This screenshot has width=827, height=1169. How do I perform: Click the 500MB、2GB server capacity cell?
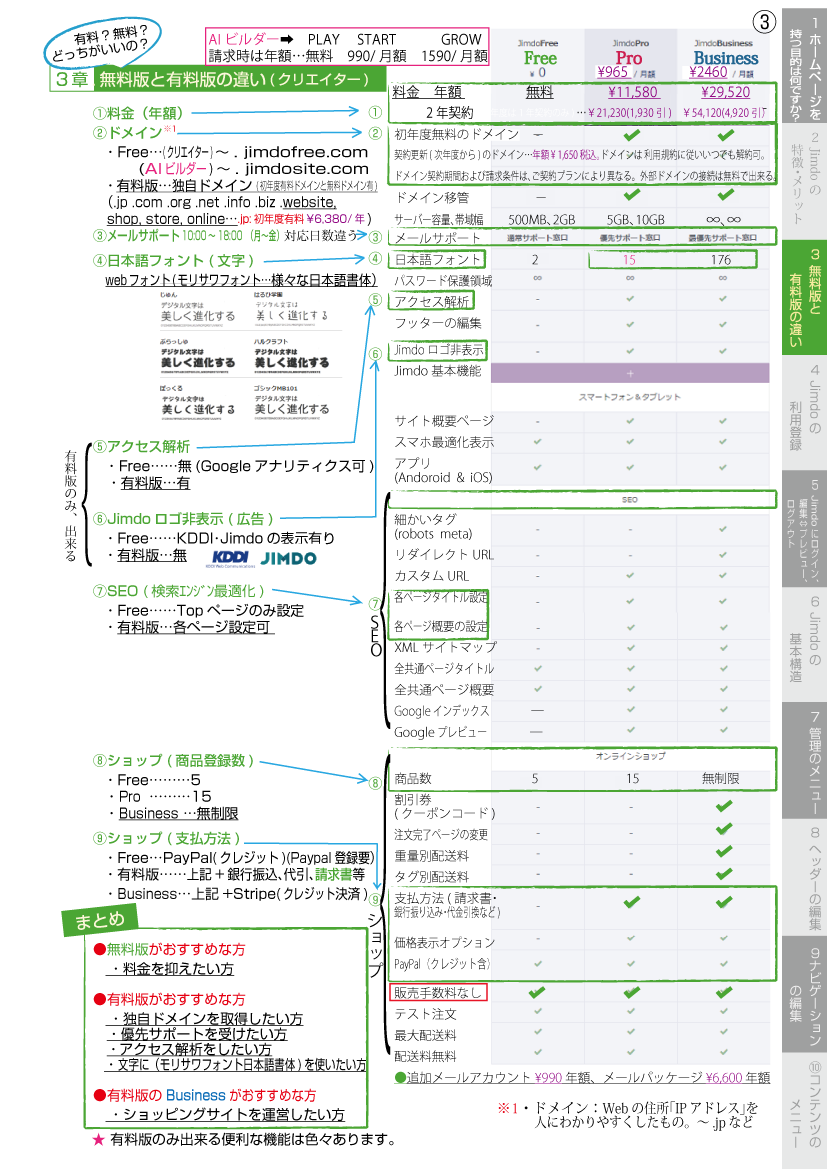coord(541,220)
